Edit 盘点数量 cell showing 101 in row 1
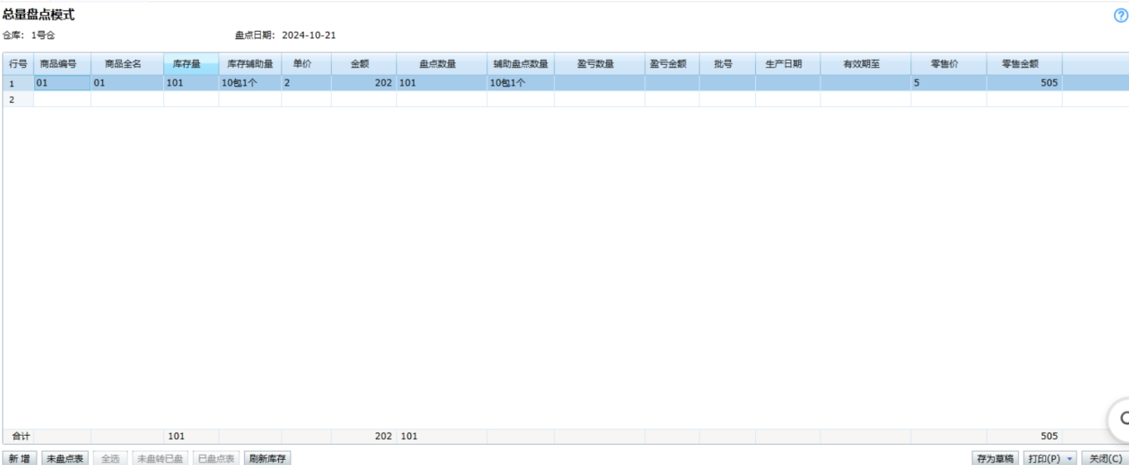 (x=440, y=83)
